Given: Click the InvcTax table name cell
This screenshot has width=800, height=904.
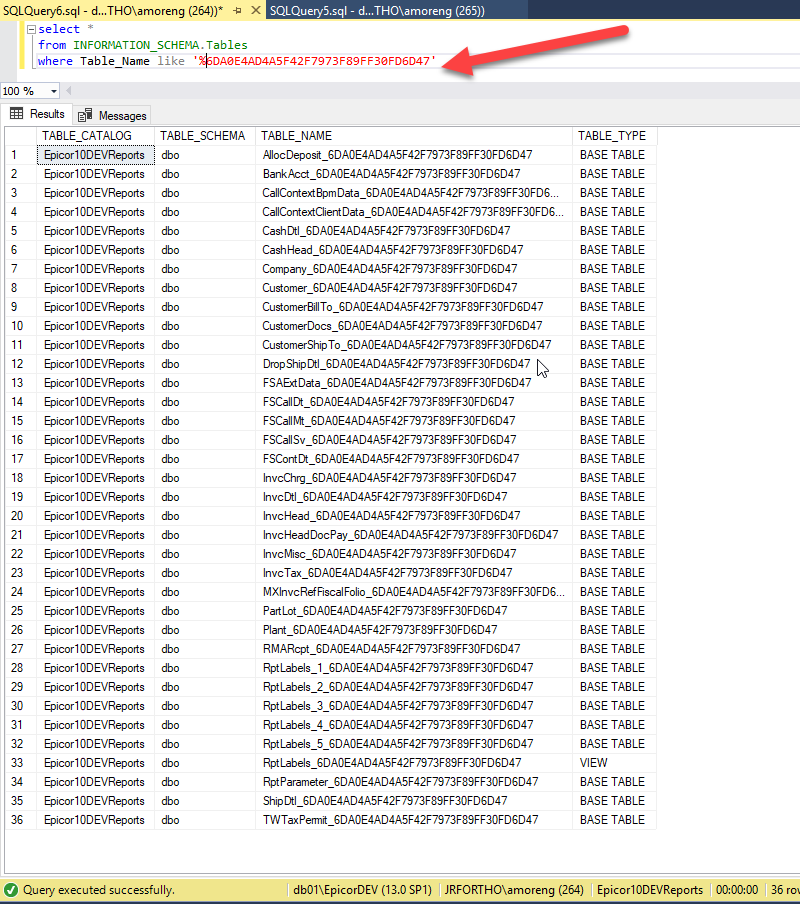Looking at the screenshot, I should (414, 574).
